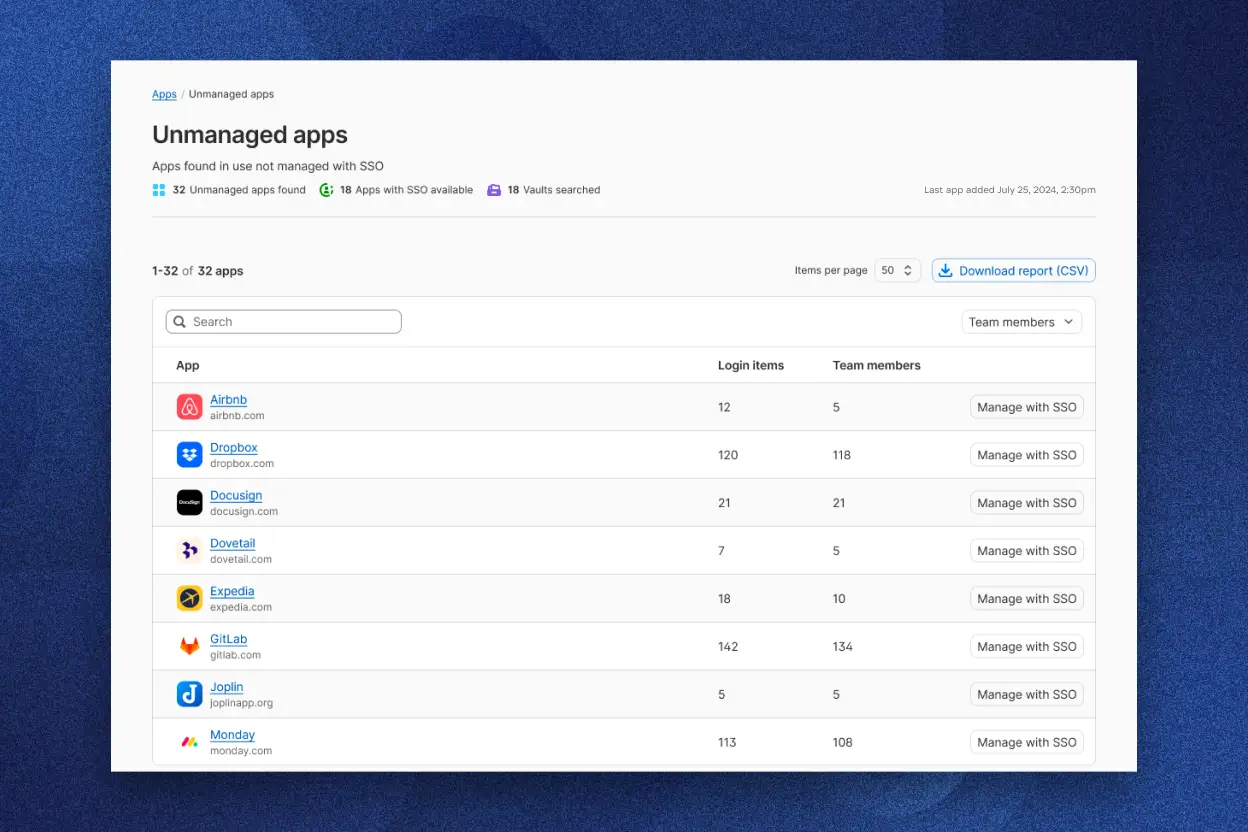Image resolution: width=1248 pixels, height=832 pixels.
Task: Sort by the Login items column header
Action: (x=751, y=365)
